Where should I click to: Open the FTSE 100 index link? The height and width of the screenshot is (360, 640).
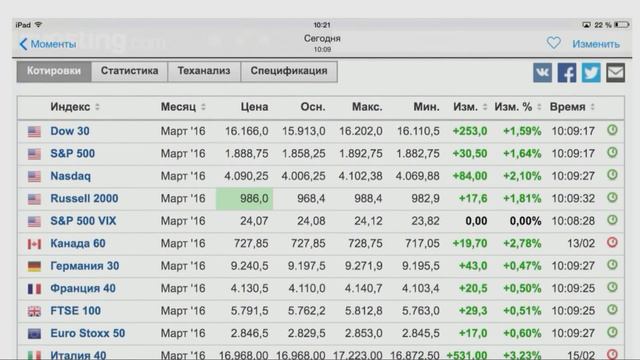[76, 311]
